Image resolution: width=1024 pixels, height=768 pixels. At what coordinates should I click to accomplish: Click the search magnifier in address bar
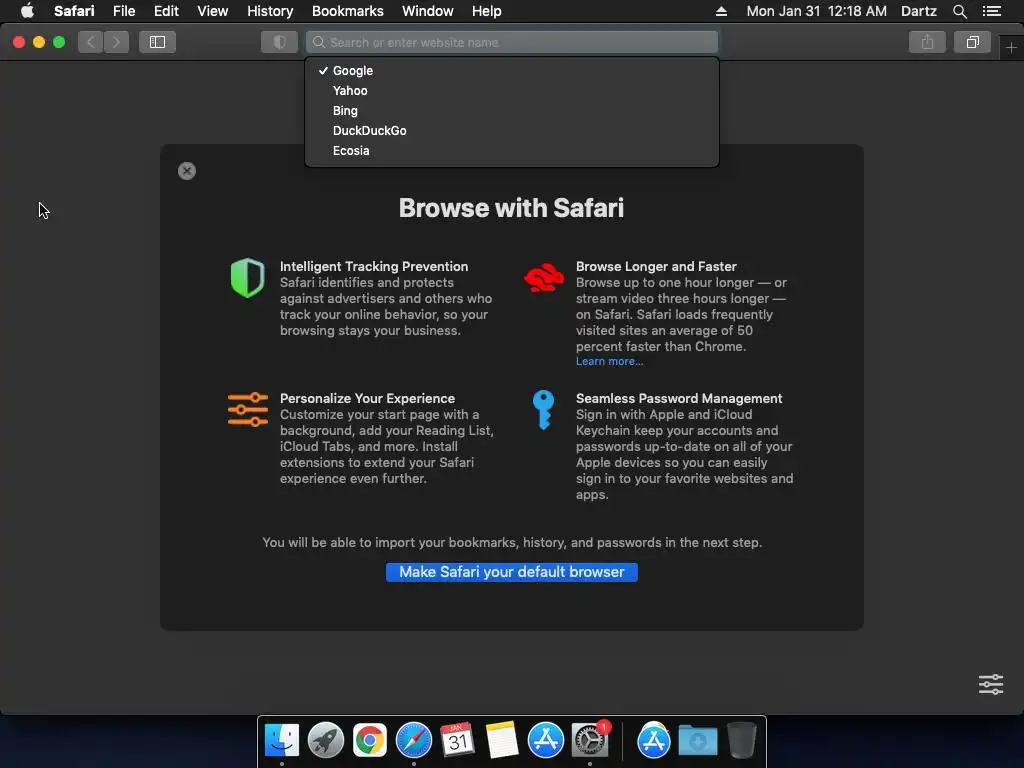coord(319,42)
